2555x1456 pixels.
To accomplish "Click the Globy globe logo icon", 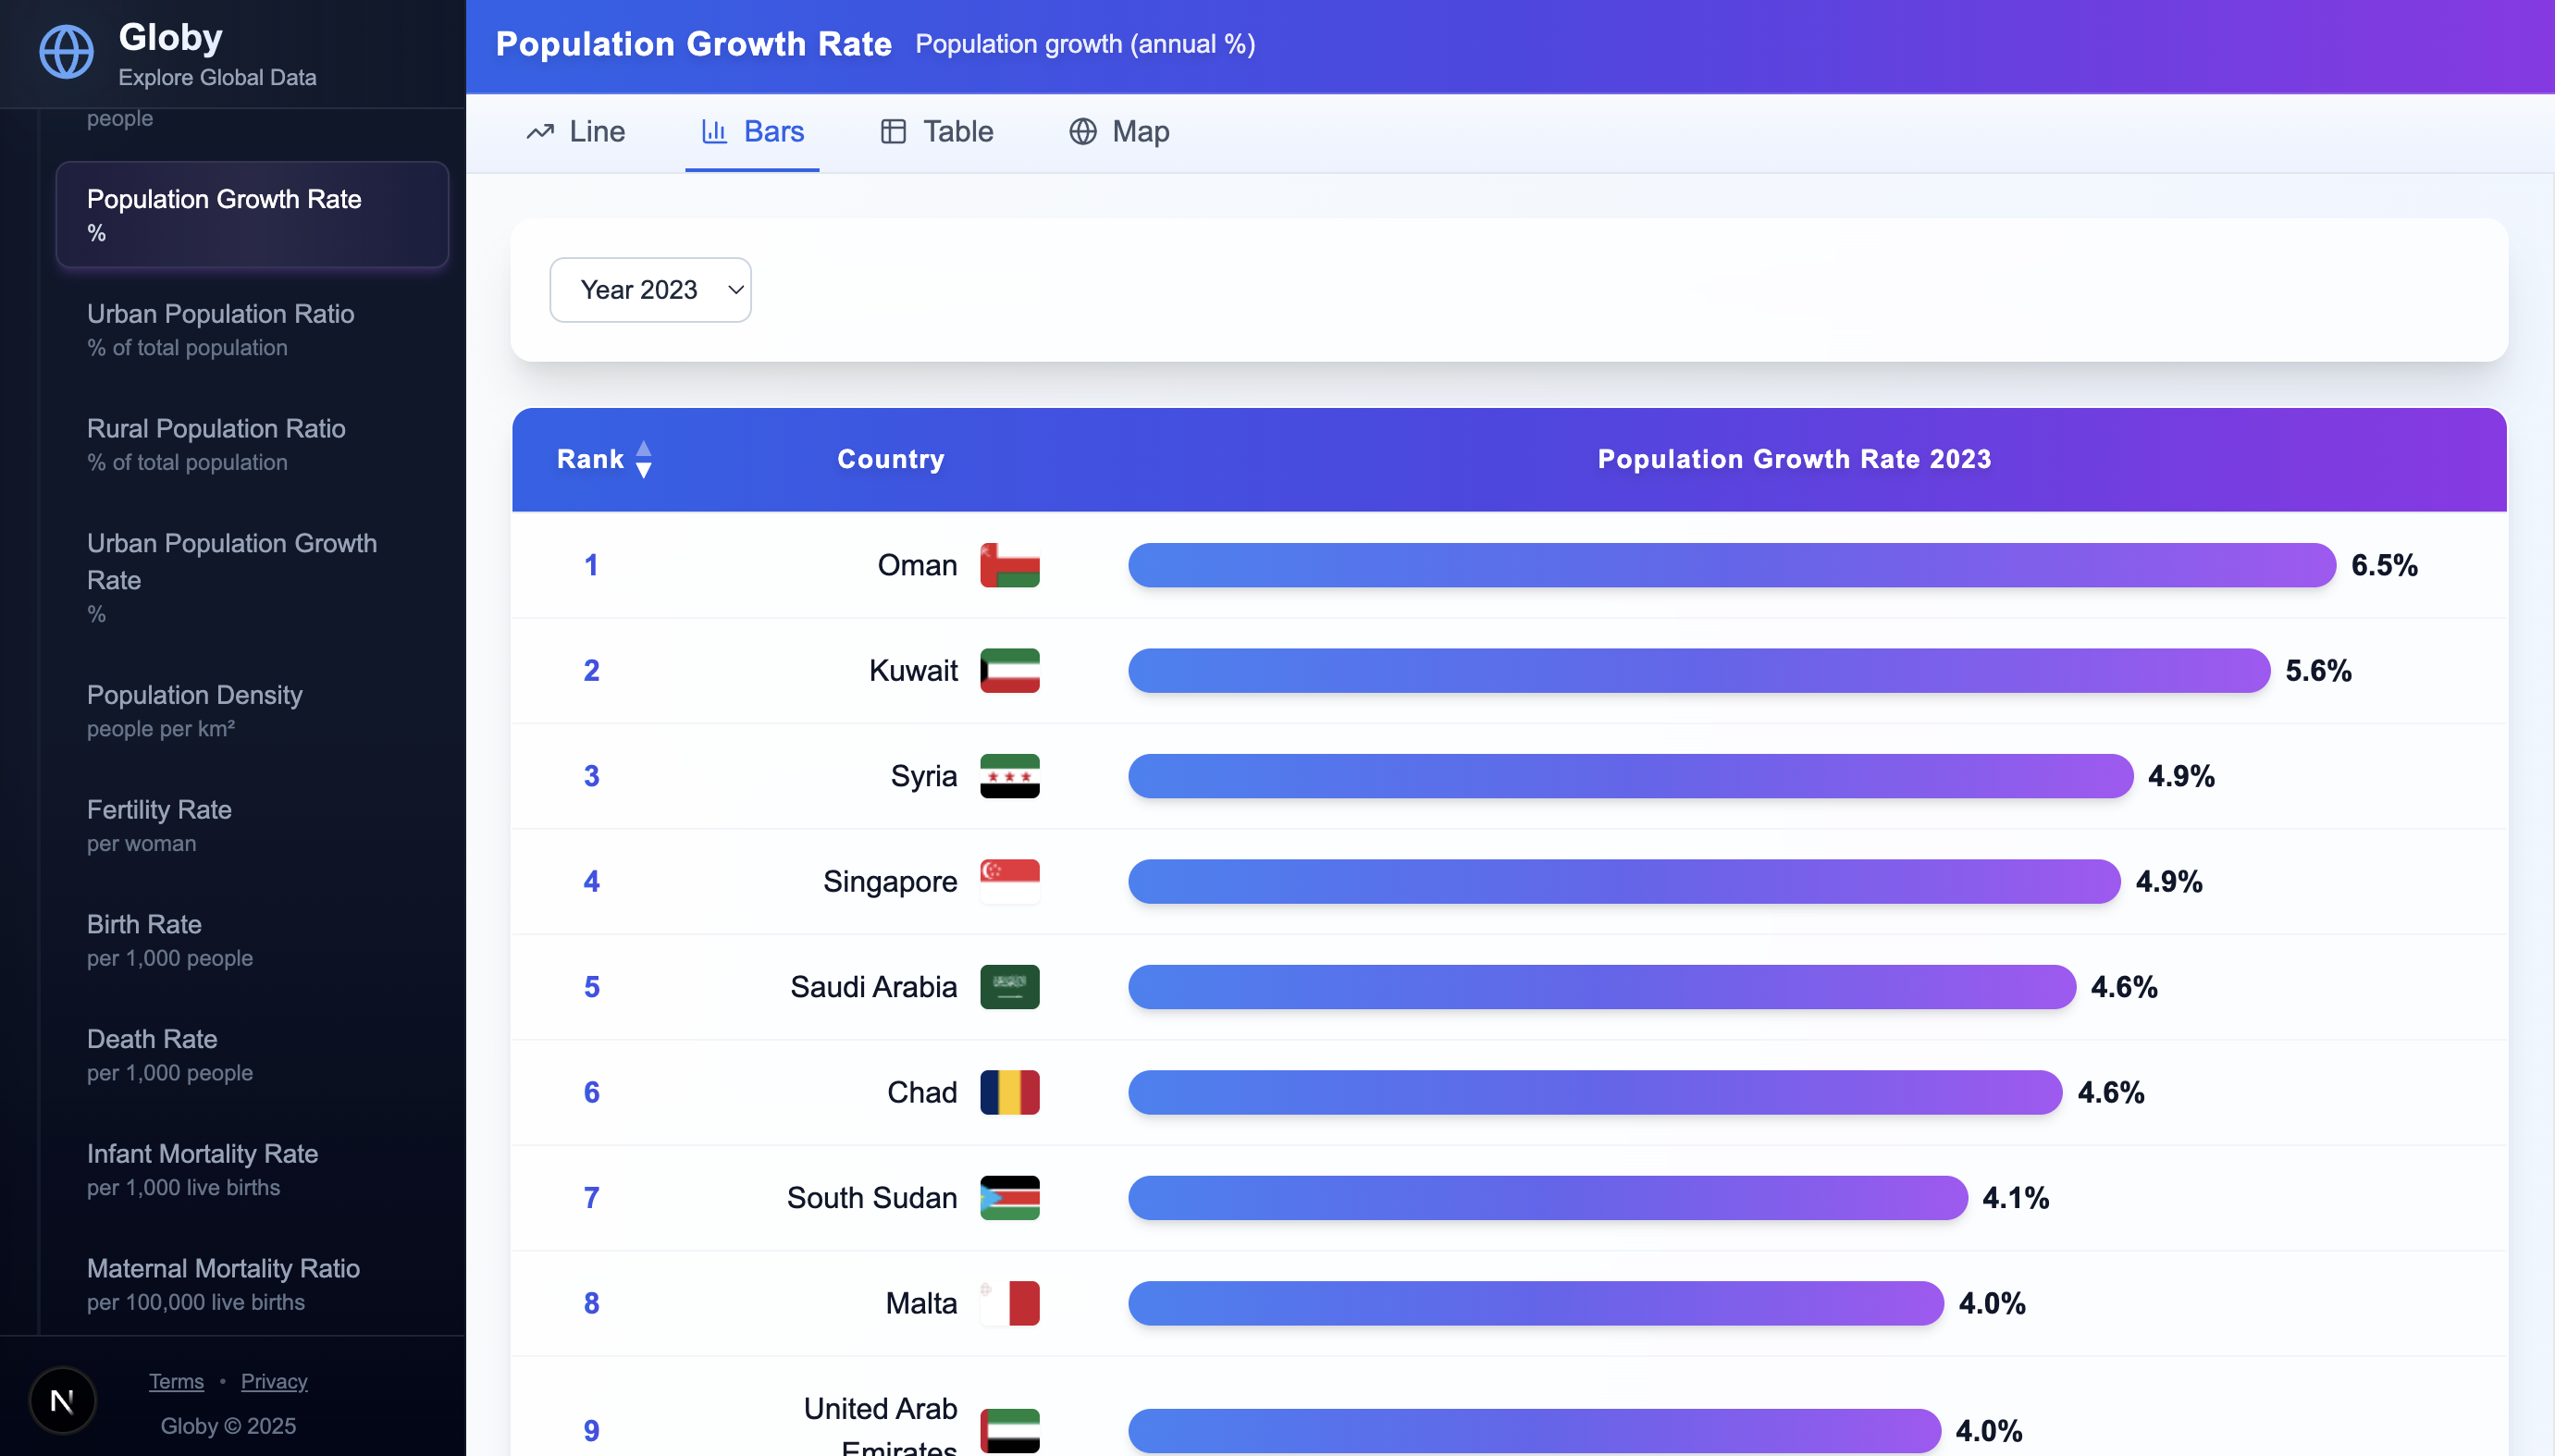I will tap(65, 52).
